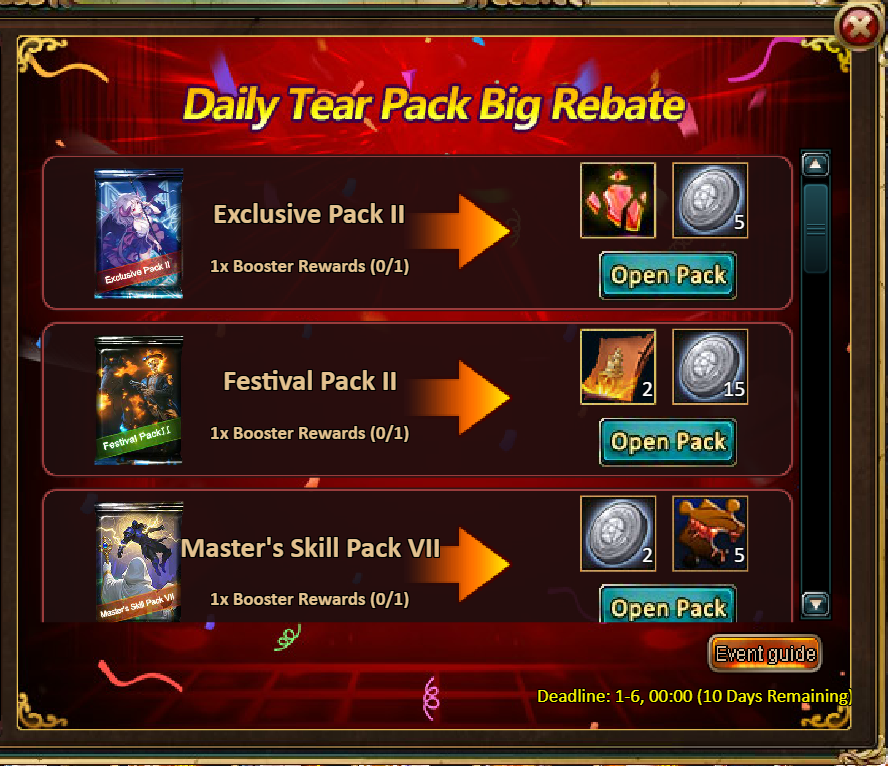Viewport: 888px width, 766px height.
Task: Click the silver coin reward showing 2
Action: (618, 533)
